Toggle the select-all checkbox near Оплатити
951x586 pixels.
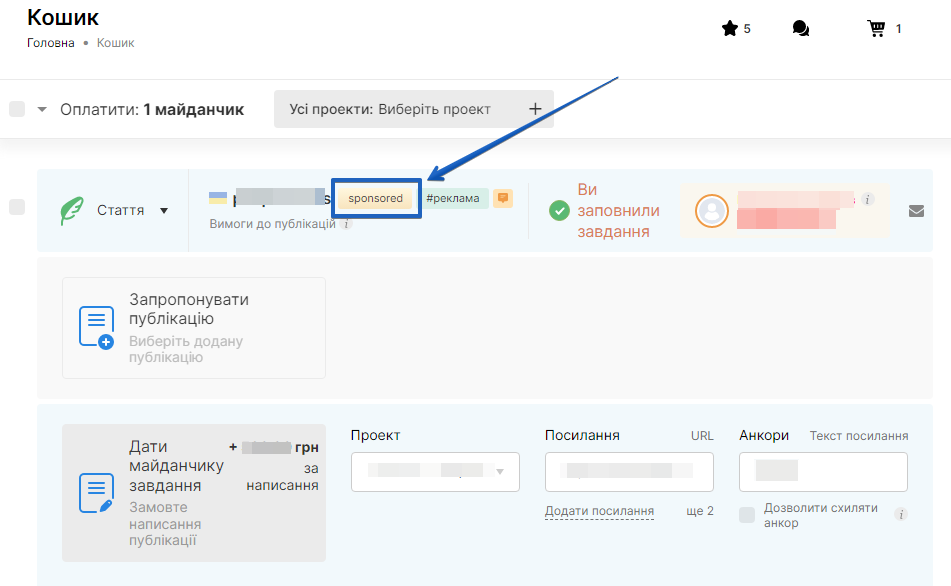pyautogui.click(x=17, y=109)
